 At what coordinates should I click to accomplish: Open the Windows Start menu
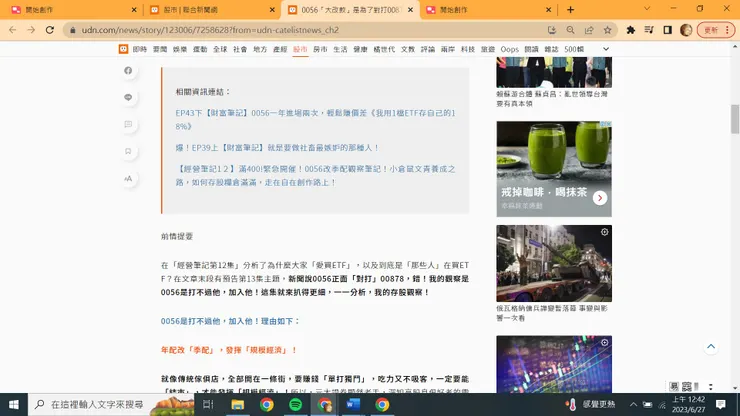tap(14, 405)
